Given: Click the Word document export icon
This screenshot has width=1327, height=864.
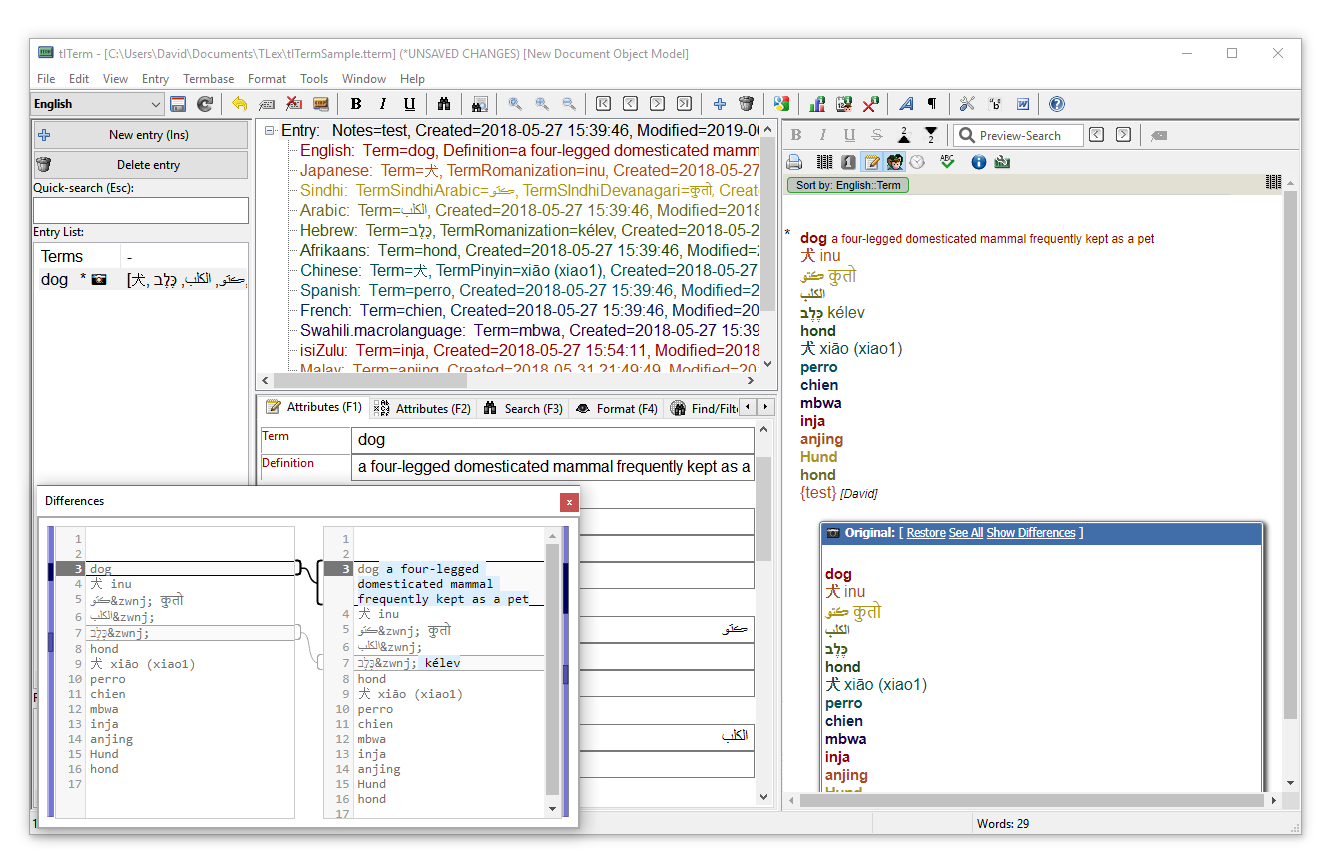Looking at the screenshot, I should [x=1022, y=104].
